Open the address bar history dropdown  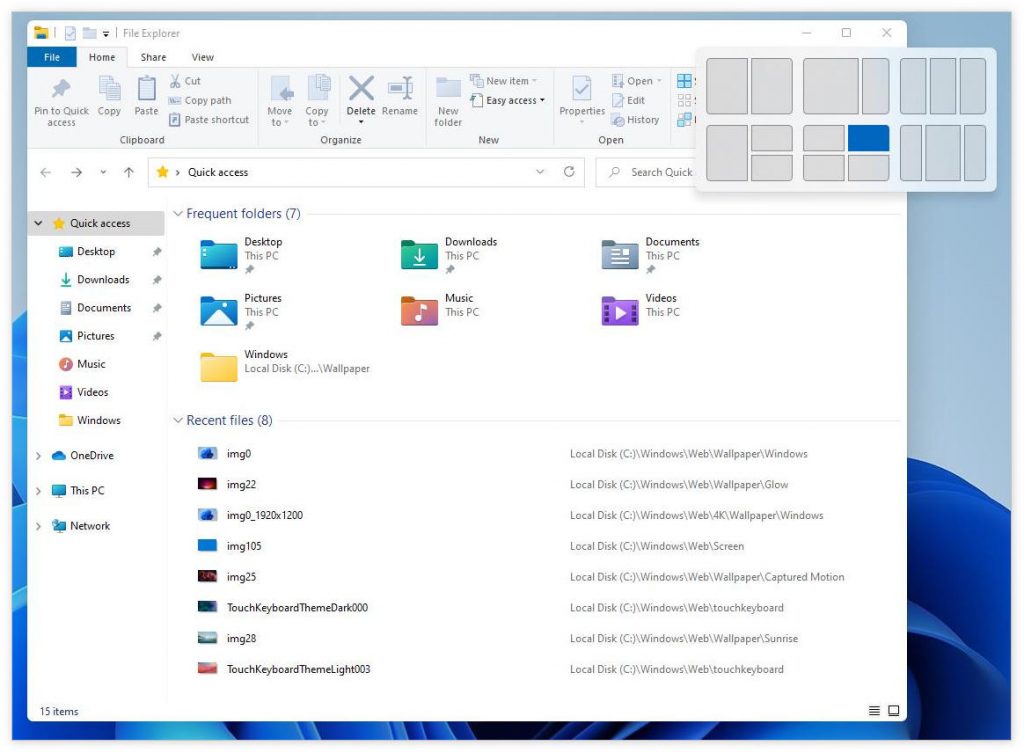pyautogui.click(x=541, y=172)
